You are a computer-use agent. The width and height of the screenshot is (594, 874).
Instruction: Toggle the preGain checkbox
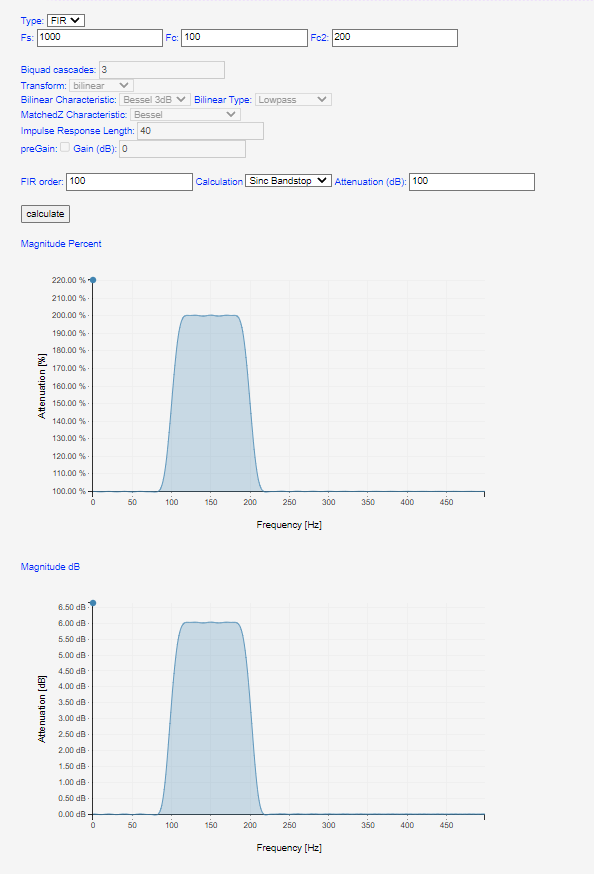(x=65, y=147)
